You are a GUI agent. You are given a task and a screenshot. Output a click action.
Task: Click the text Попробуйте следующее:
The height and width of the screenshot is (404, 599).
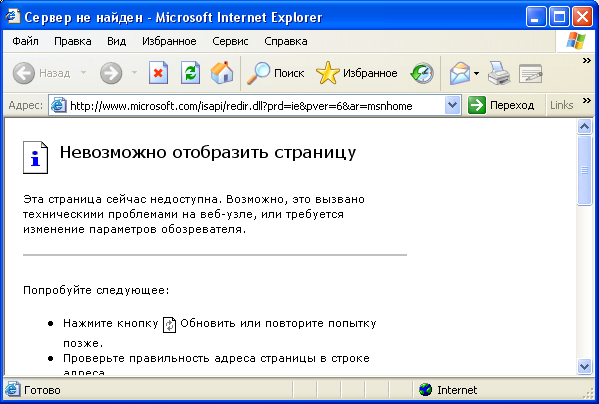coord(96,290)
